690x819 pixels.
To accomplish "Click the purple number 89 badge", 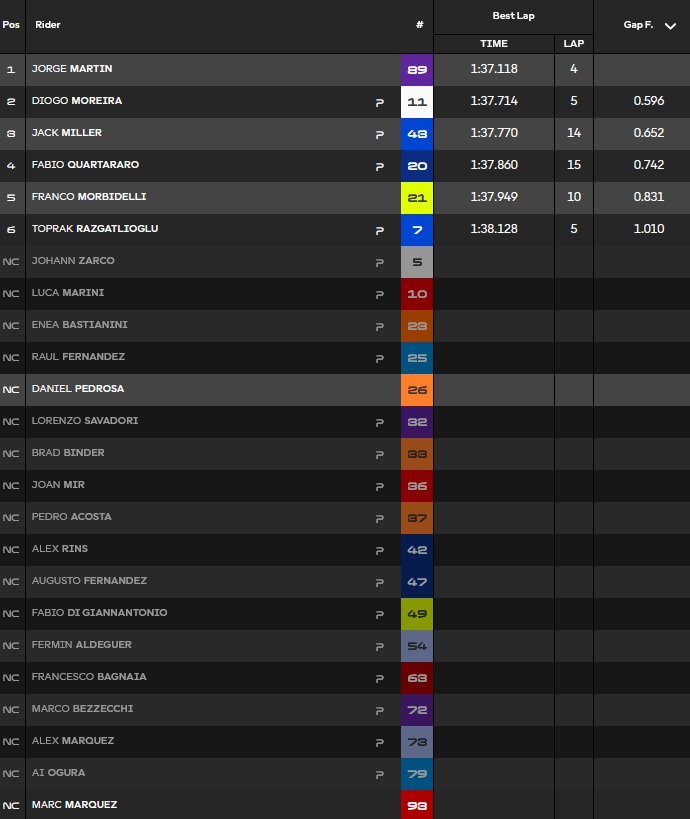I will (x=417, y=70).
